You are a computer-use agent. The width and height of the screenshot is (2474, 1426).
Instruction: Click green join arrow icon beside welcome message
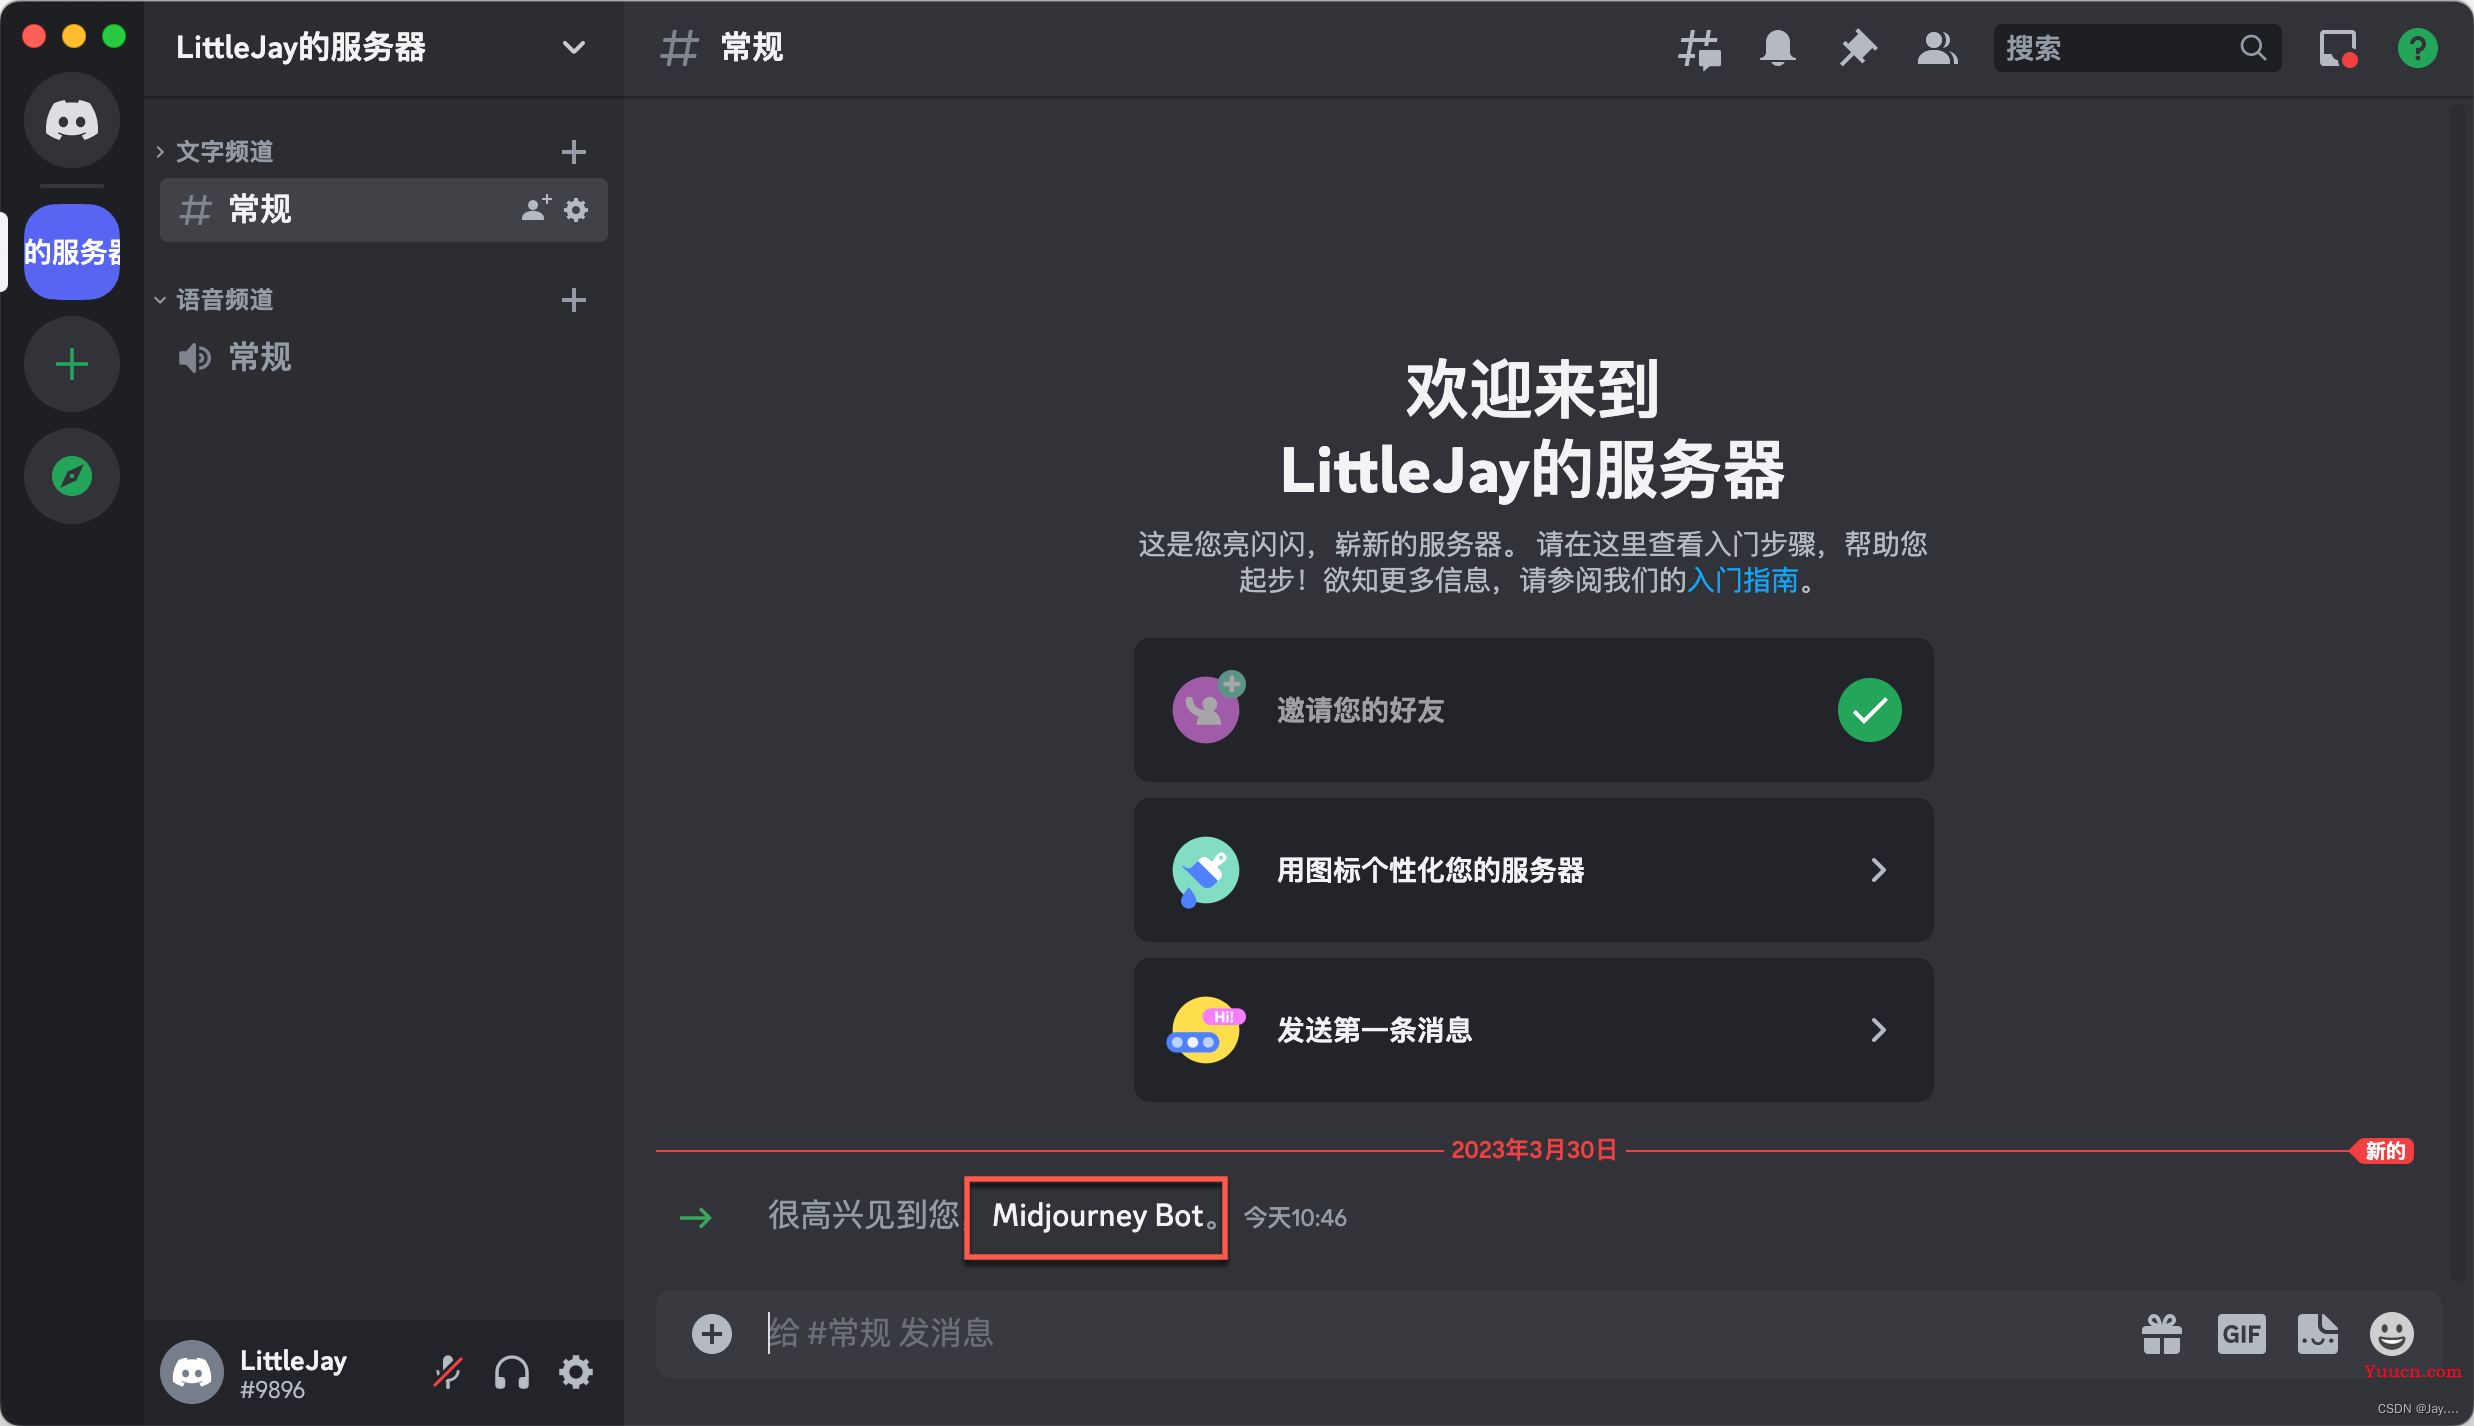coord(696,1218)
